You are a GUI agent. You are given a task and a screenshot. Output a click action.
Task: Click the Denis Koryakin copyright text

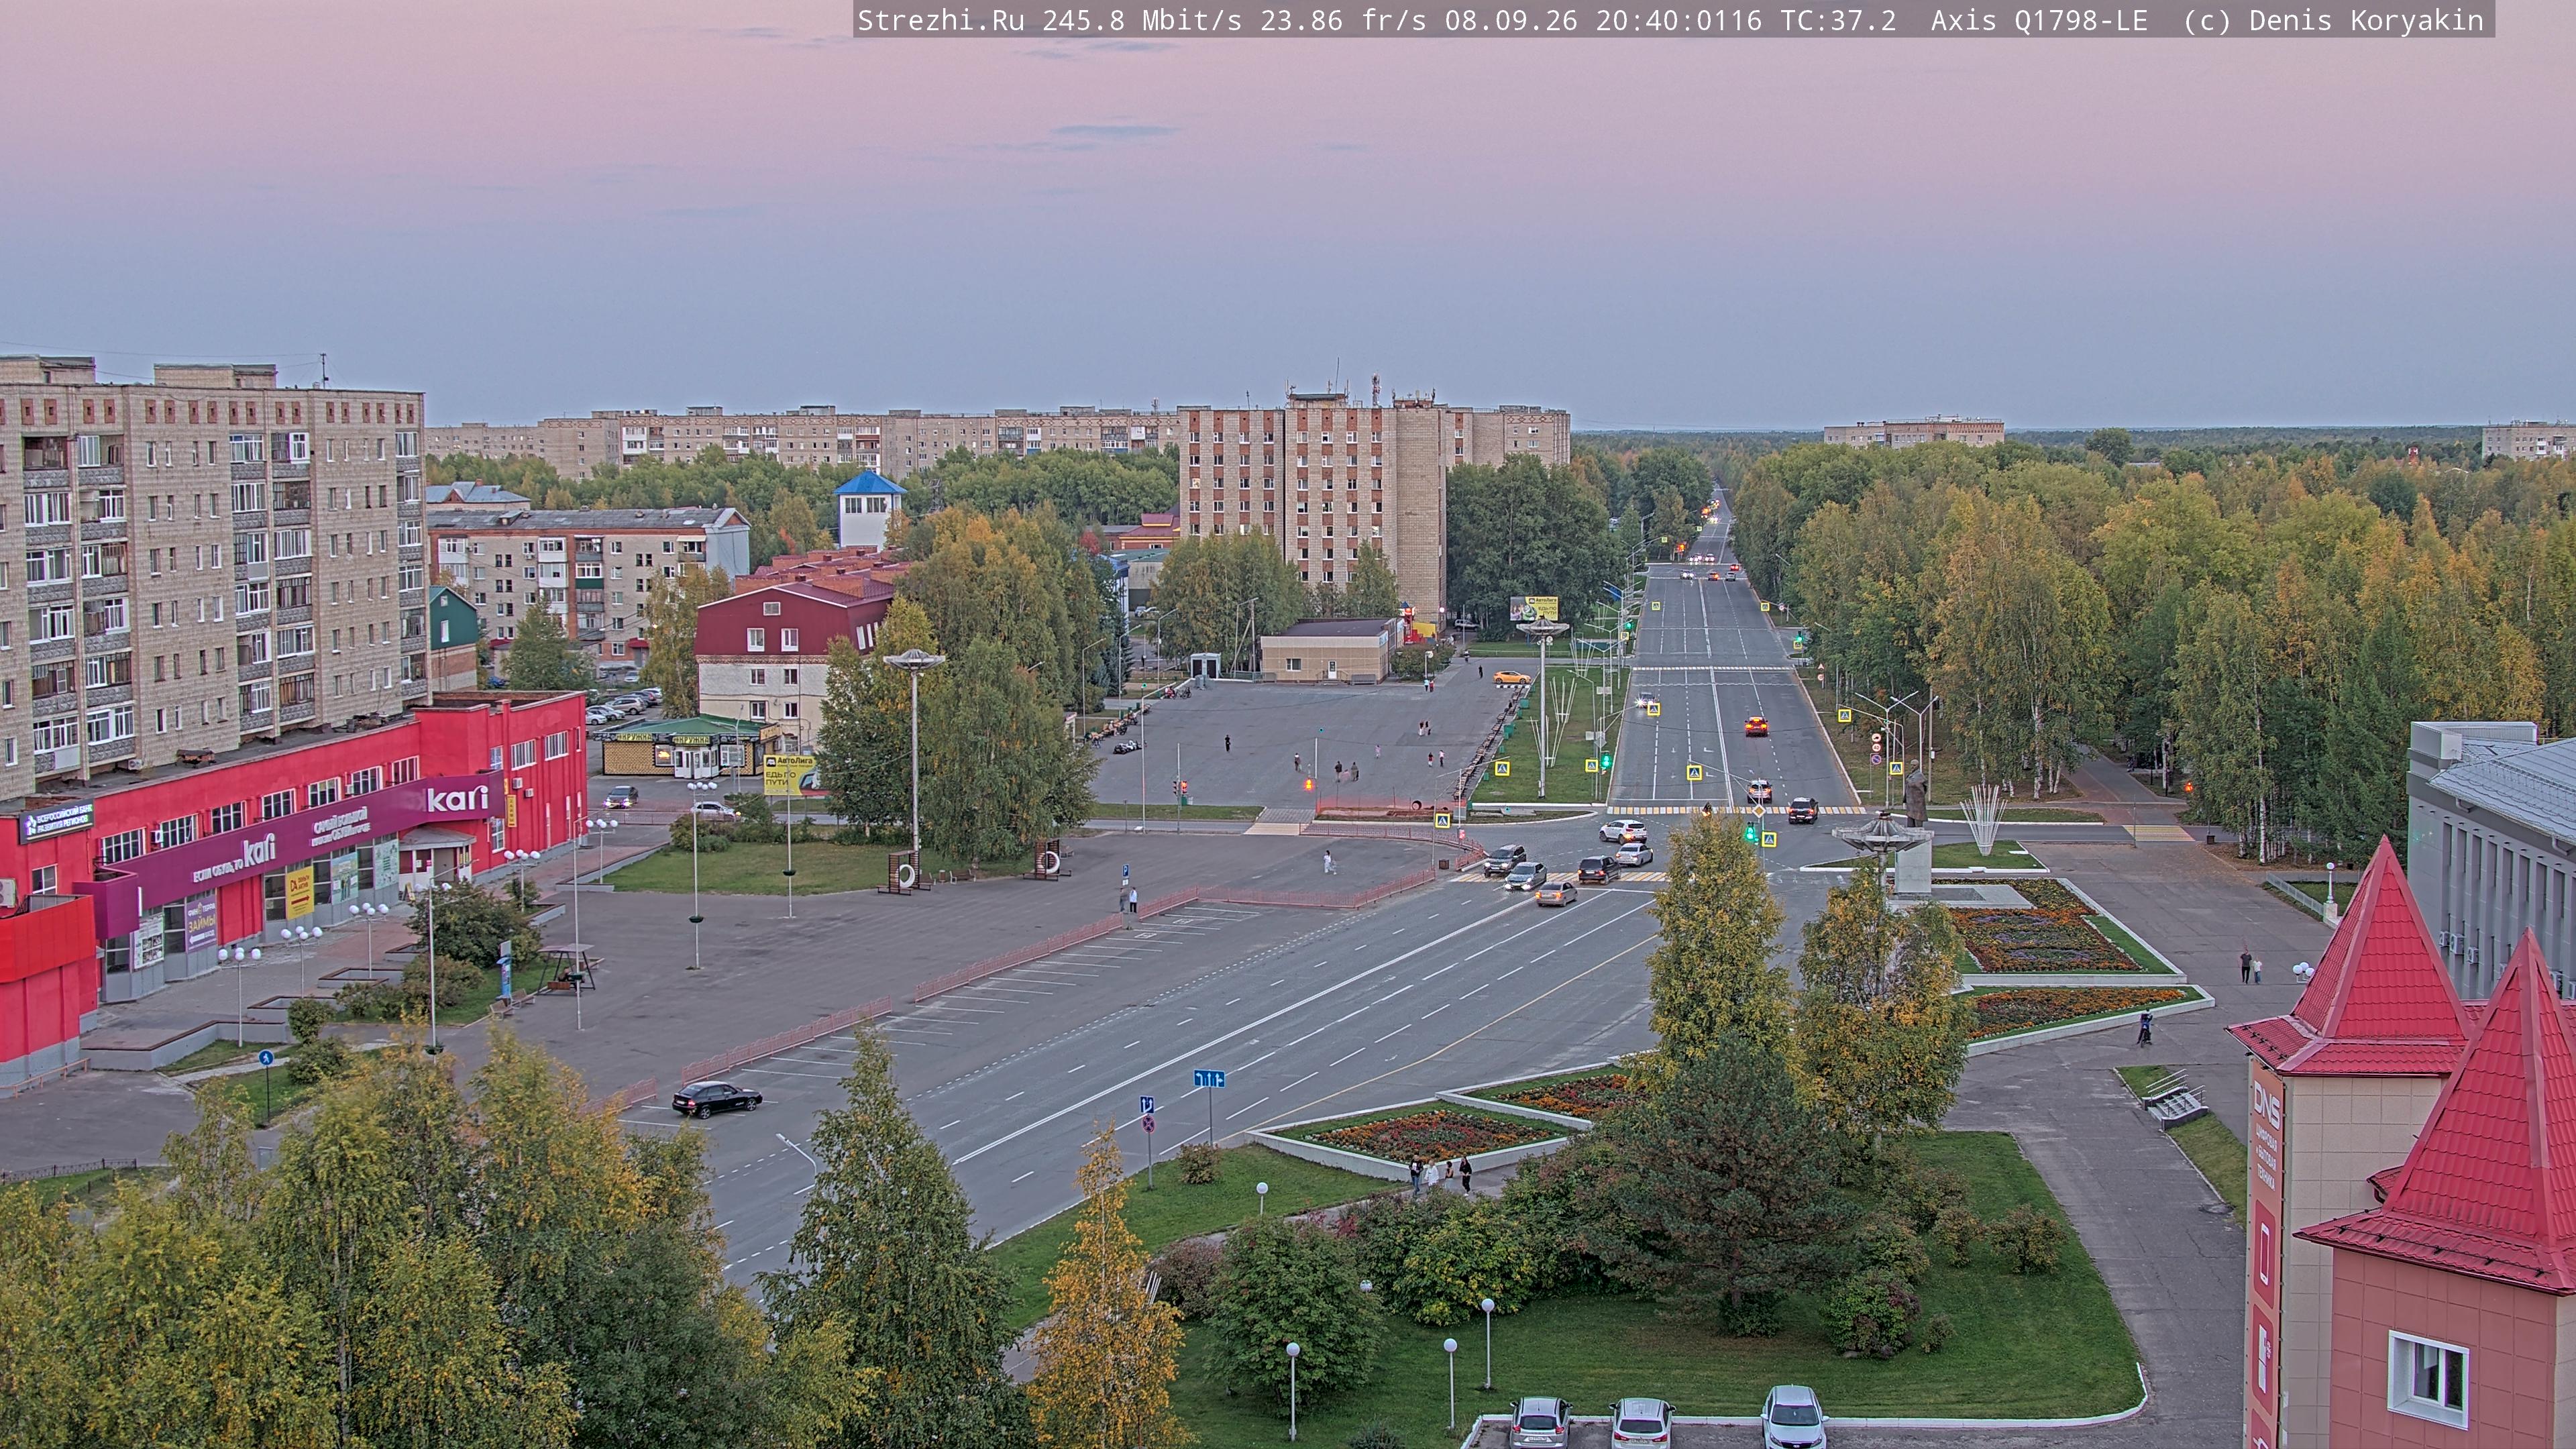2366,20
